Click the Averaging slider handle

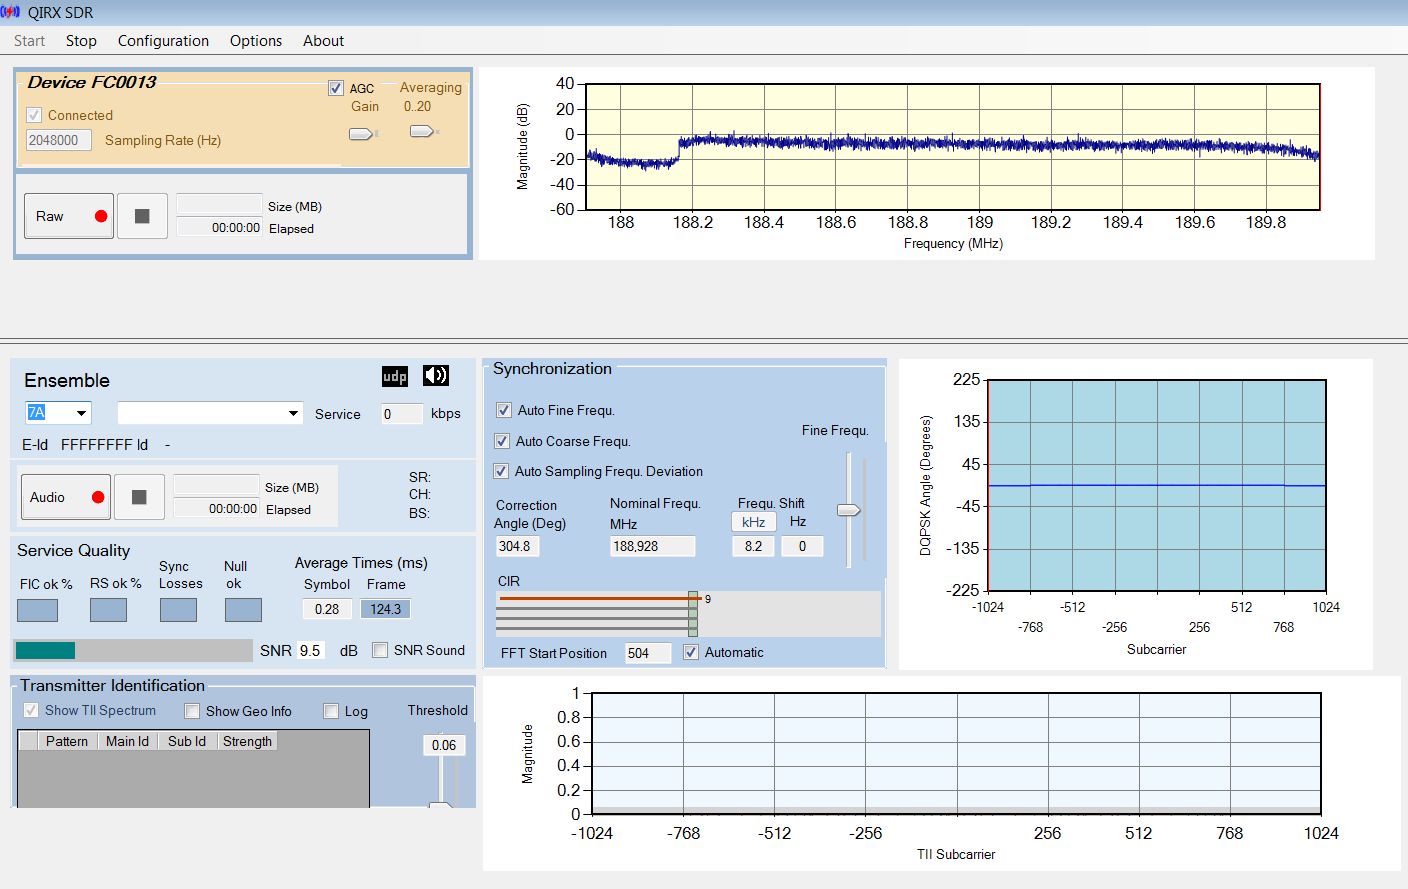[x=422, y=131]
